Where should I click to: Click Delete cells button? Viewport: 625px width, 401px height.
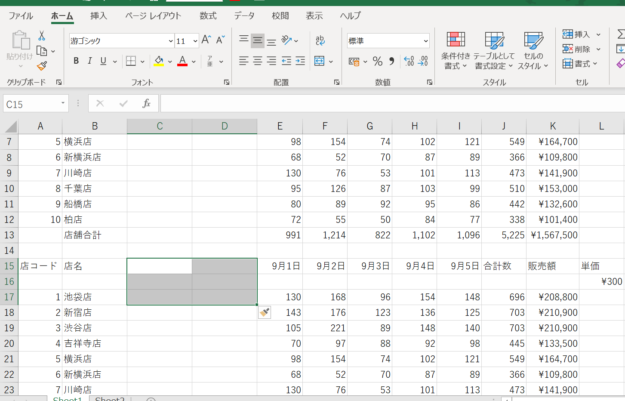(x=581, y=49)
